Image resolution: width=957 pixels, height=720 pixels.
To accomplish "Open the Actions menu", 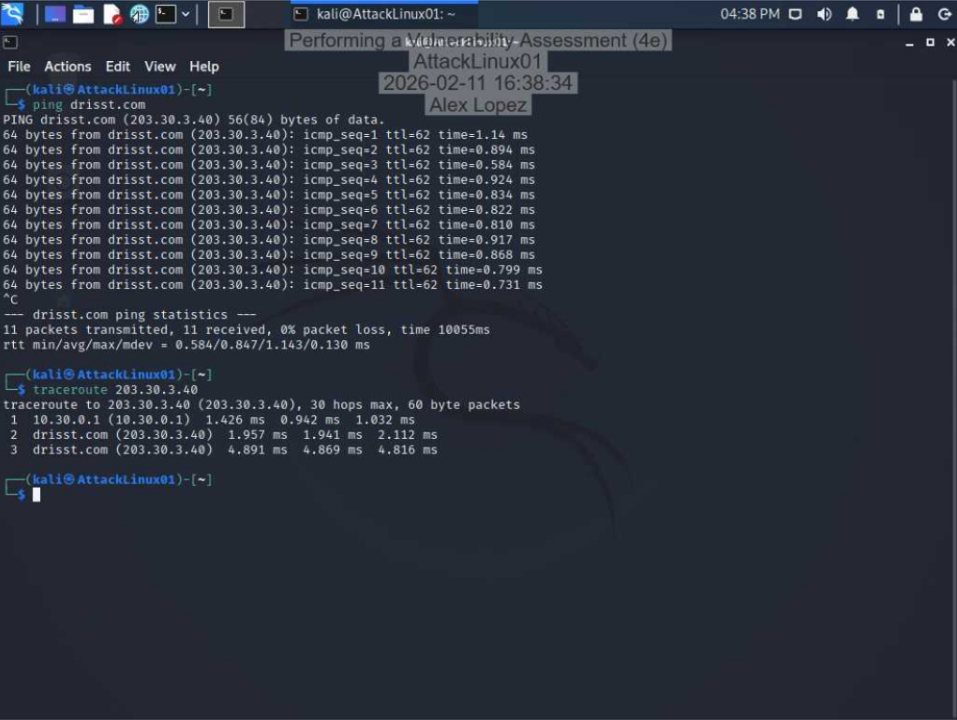I will pyautogui.click(x=67, y=66).
